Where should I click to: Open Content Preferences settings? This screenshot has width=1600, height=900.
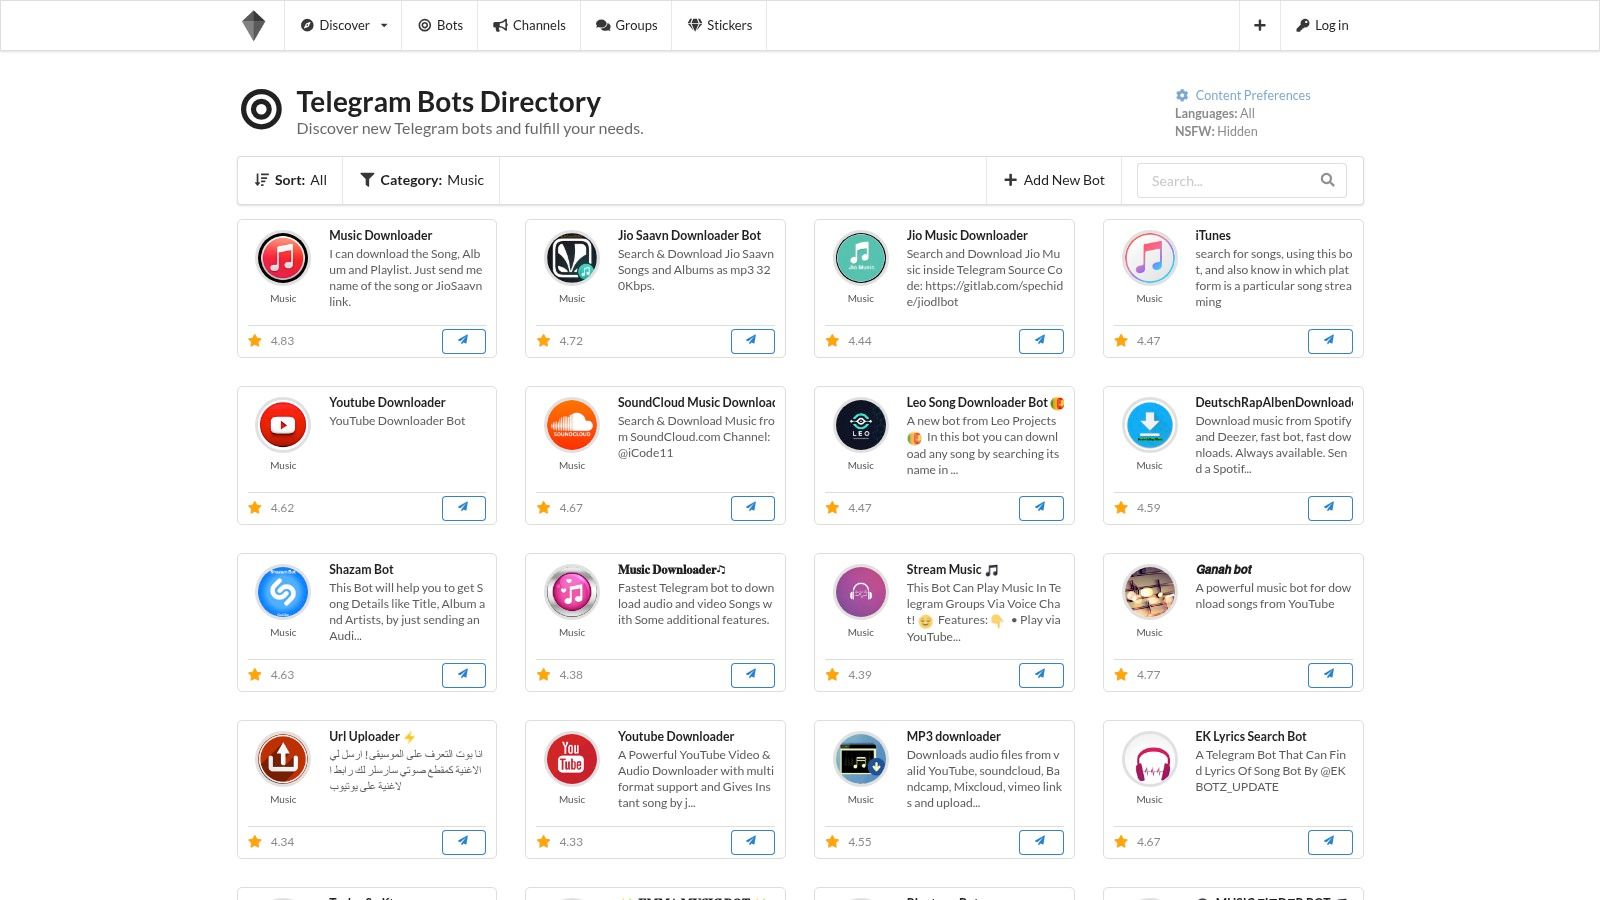[x=1243, y=95]
